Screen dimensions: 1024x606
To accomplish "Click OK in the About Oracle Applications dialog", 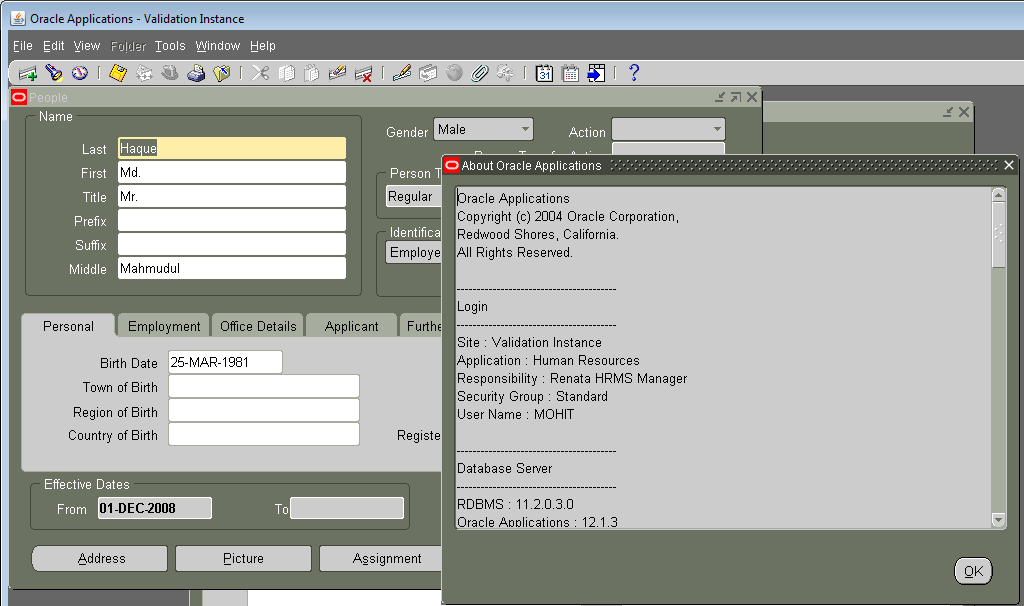I will point(973,571).
